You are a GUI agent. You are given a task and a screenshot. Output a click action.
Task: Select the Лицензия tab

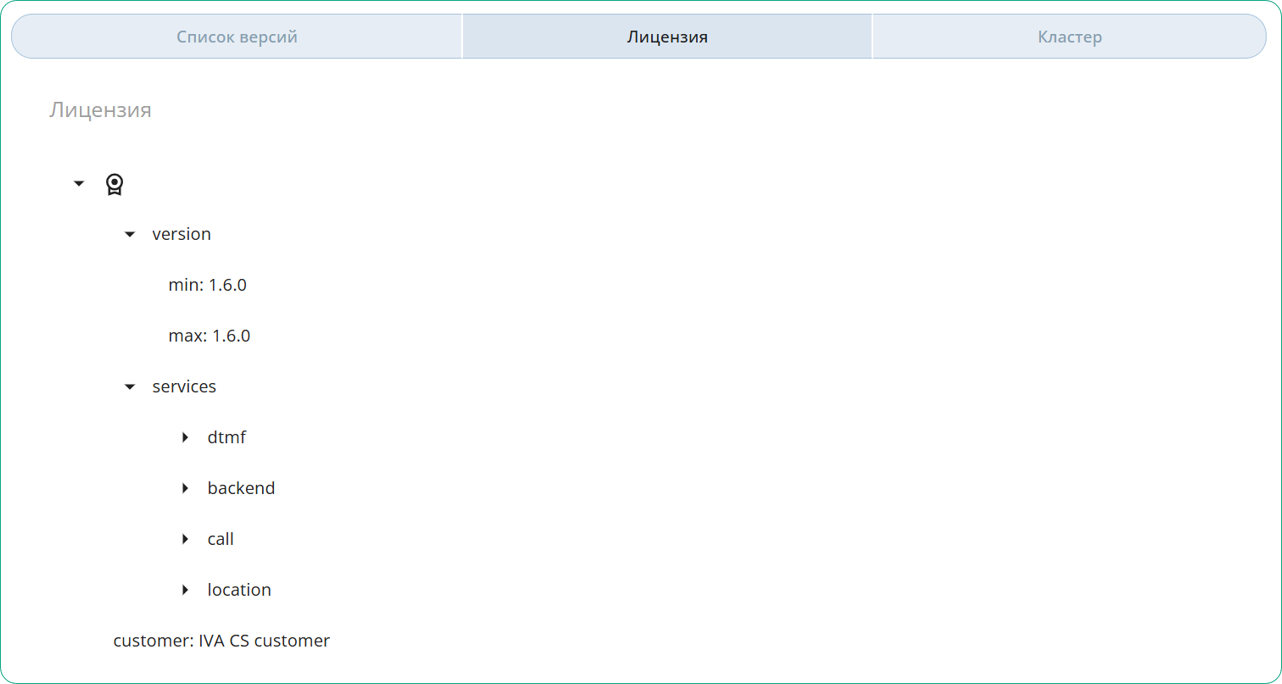667,37
